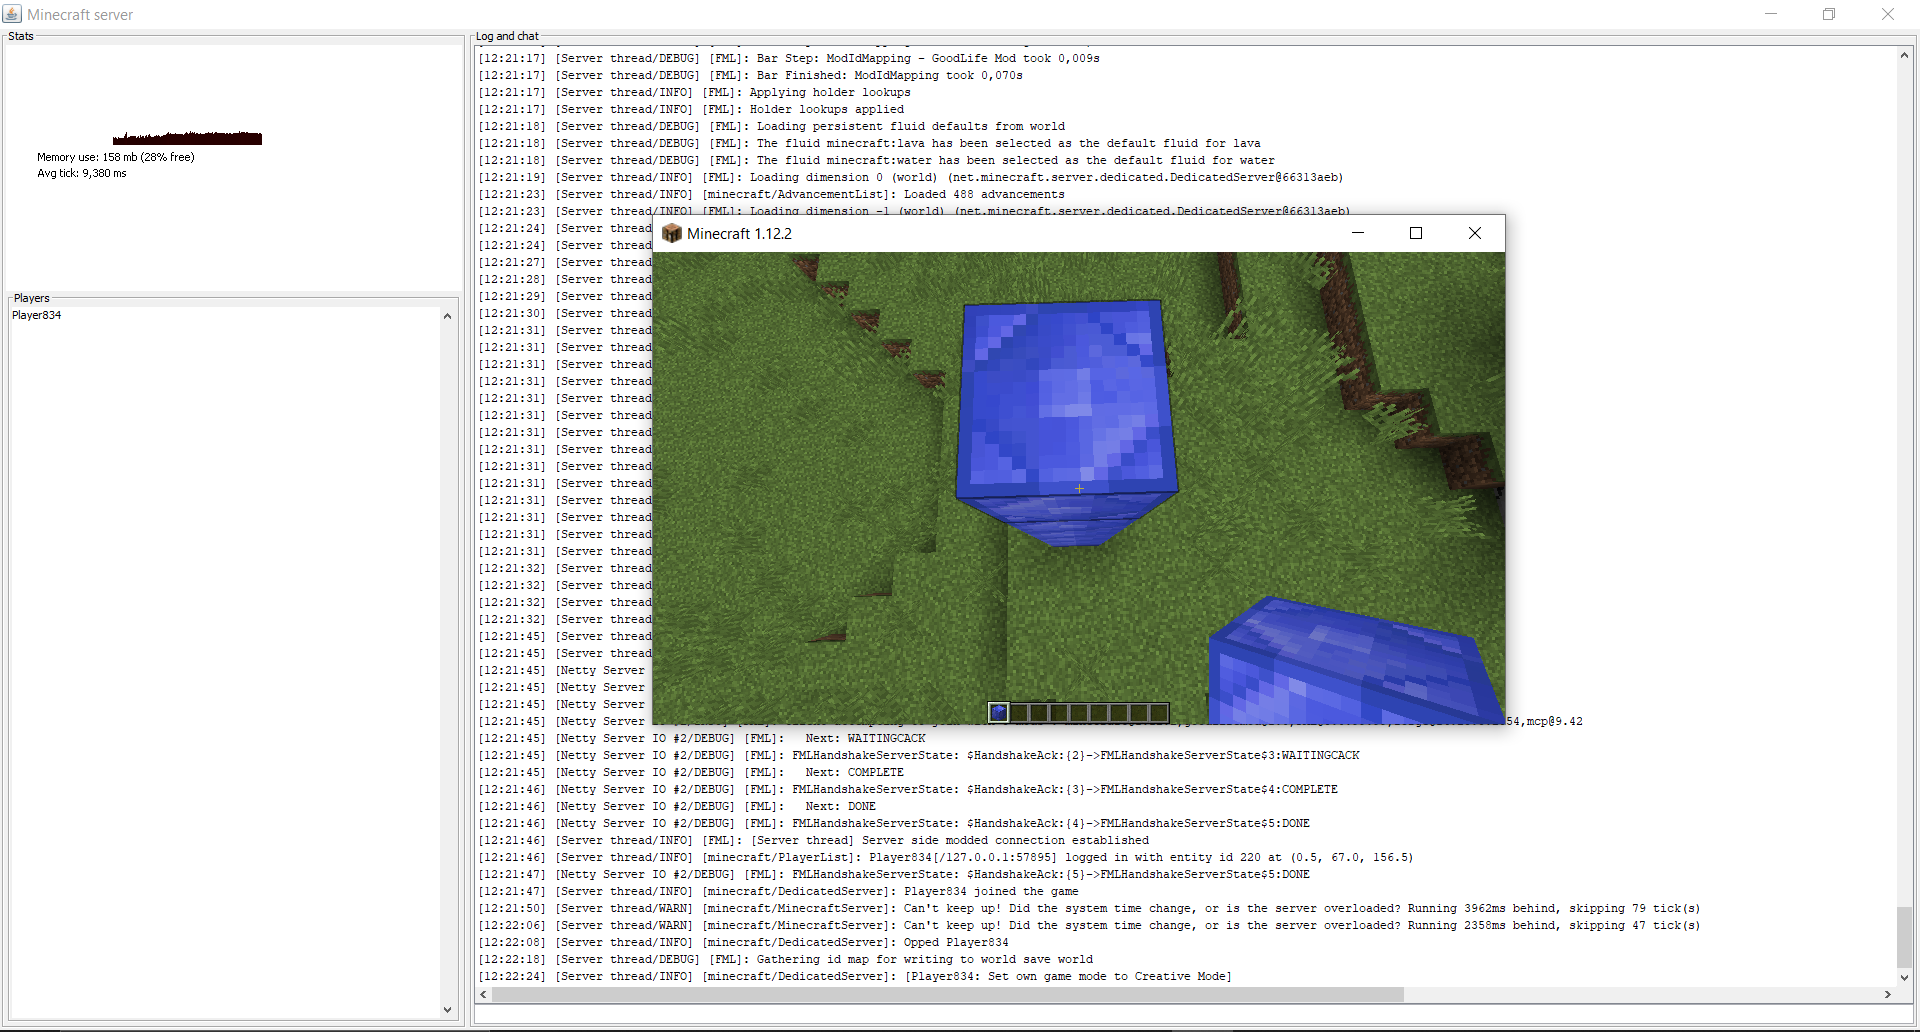Click the Minecraft 1.12.2 window crafting-table icon
This screenshot has height=1032, width=1920.
672,233
